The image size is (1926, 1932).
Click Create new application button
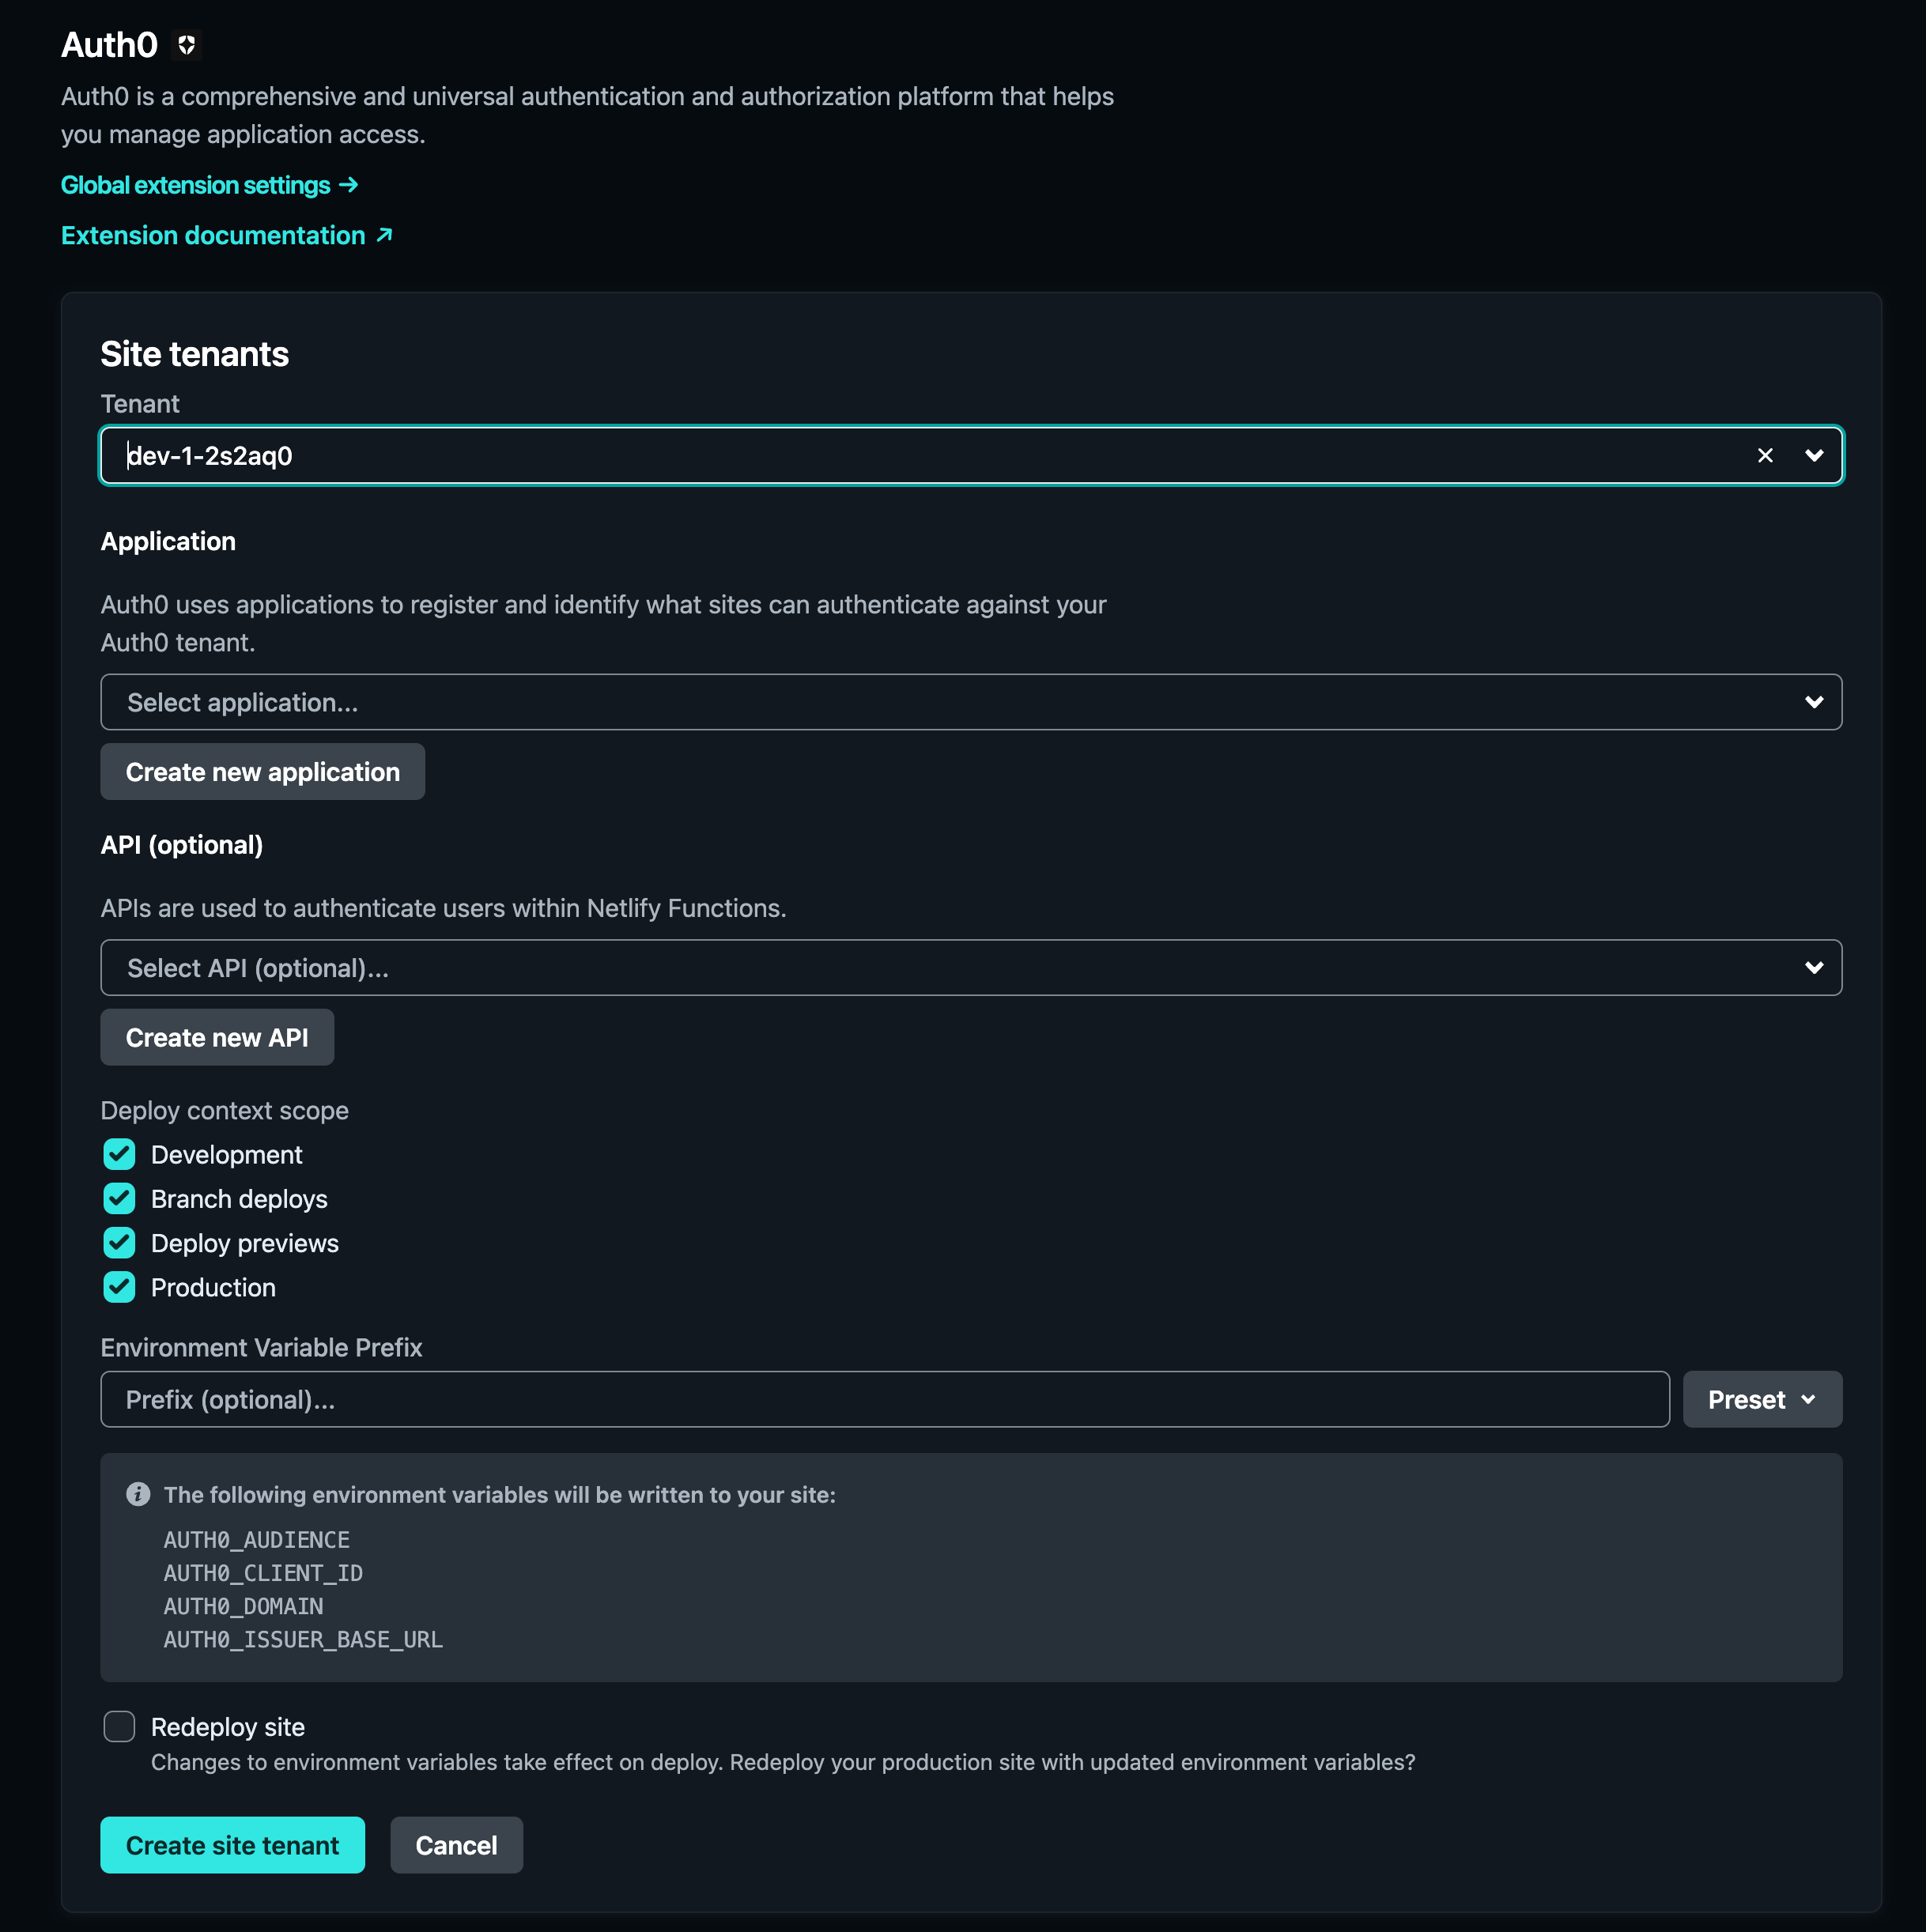coord(262,771)
